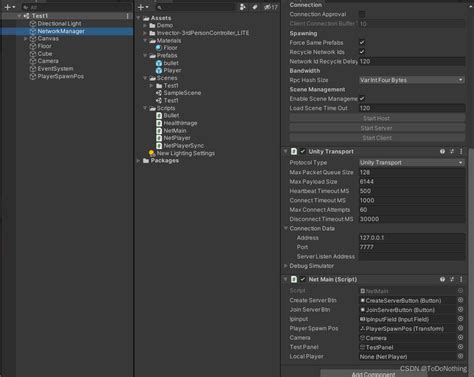
Task: Open Unity Transport preset settings icon
Action: click(452, 151)
